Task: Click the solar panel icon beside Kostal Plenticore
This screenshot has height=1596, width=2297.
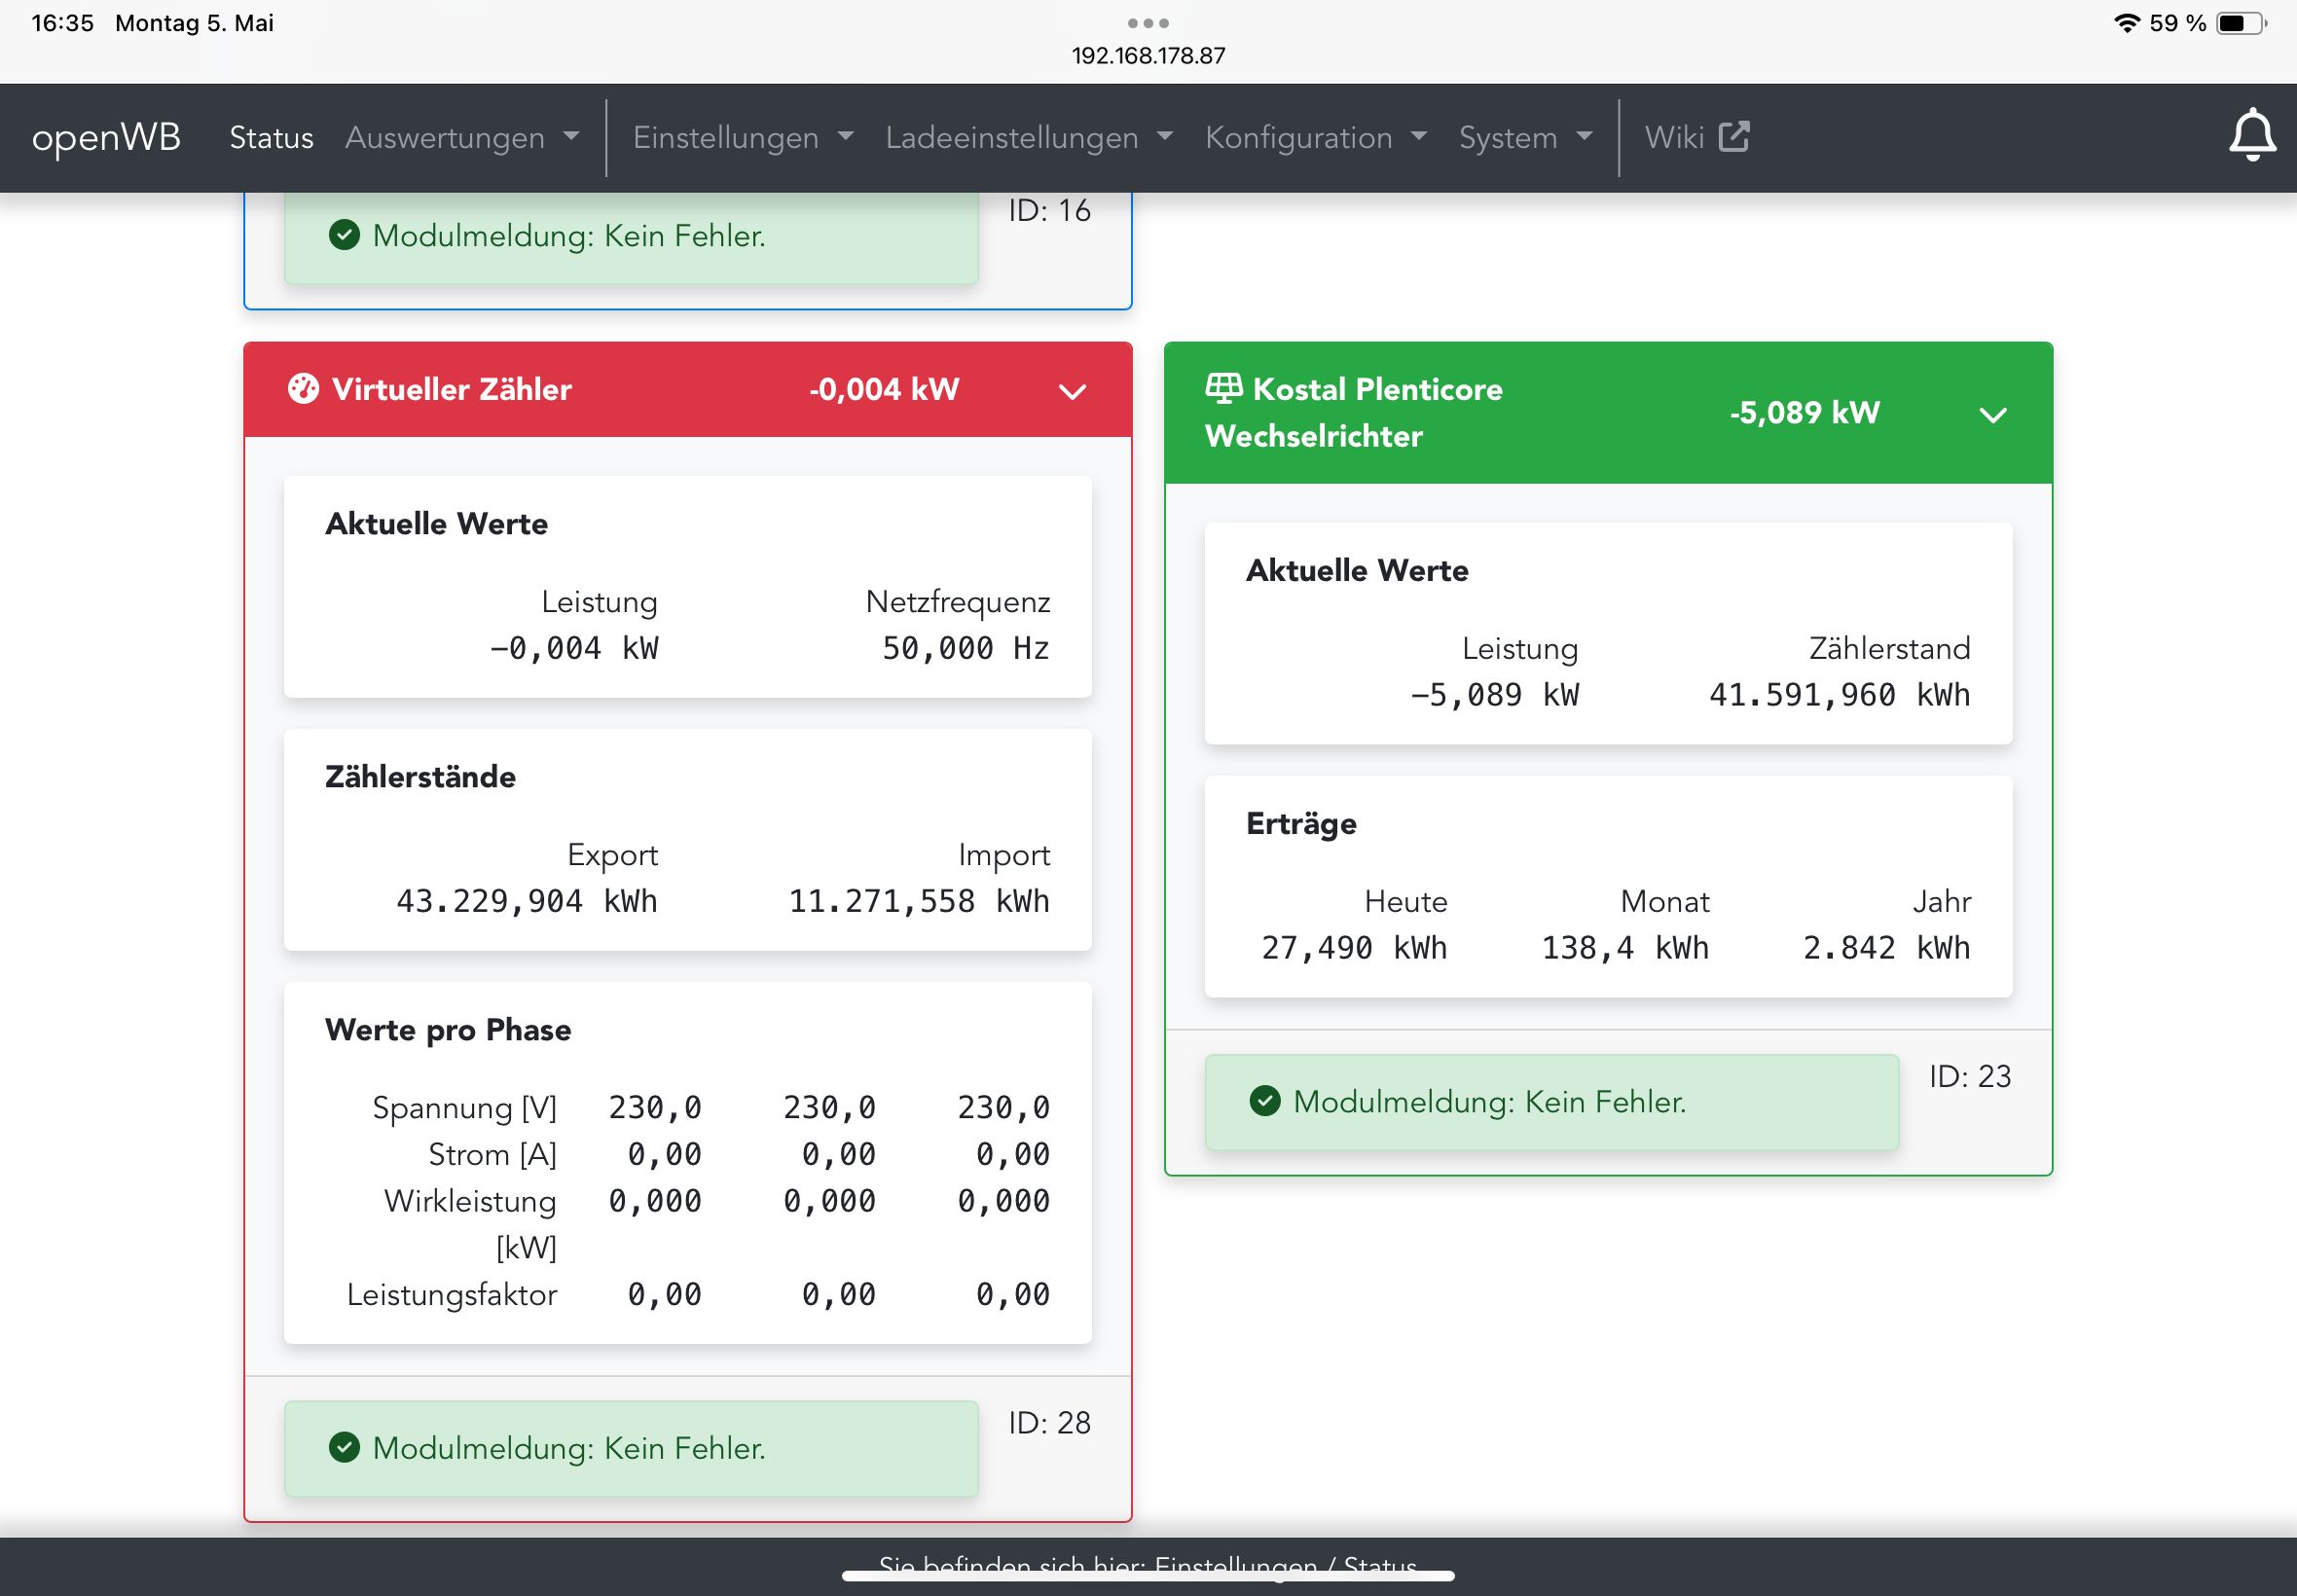Action: [1223, 388]
